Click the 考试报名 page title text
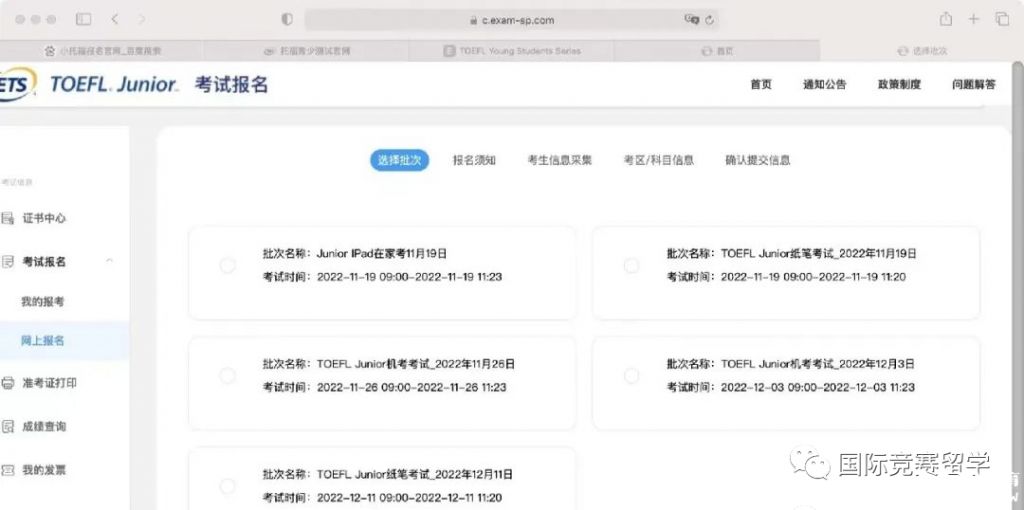1024x510 pixels. point(231,85)
